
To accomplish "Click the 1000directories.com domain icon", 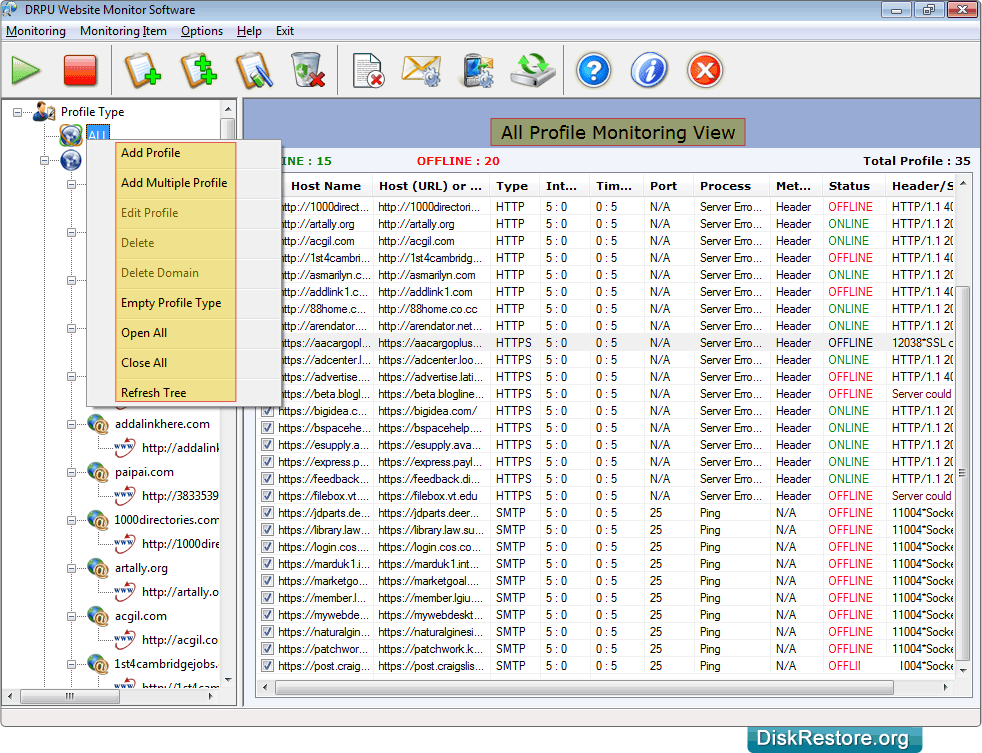I will pyautogui.click(x=98, y=520).
